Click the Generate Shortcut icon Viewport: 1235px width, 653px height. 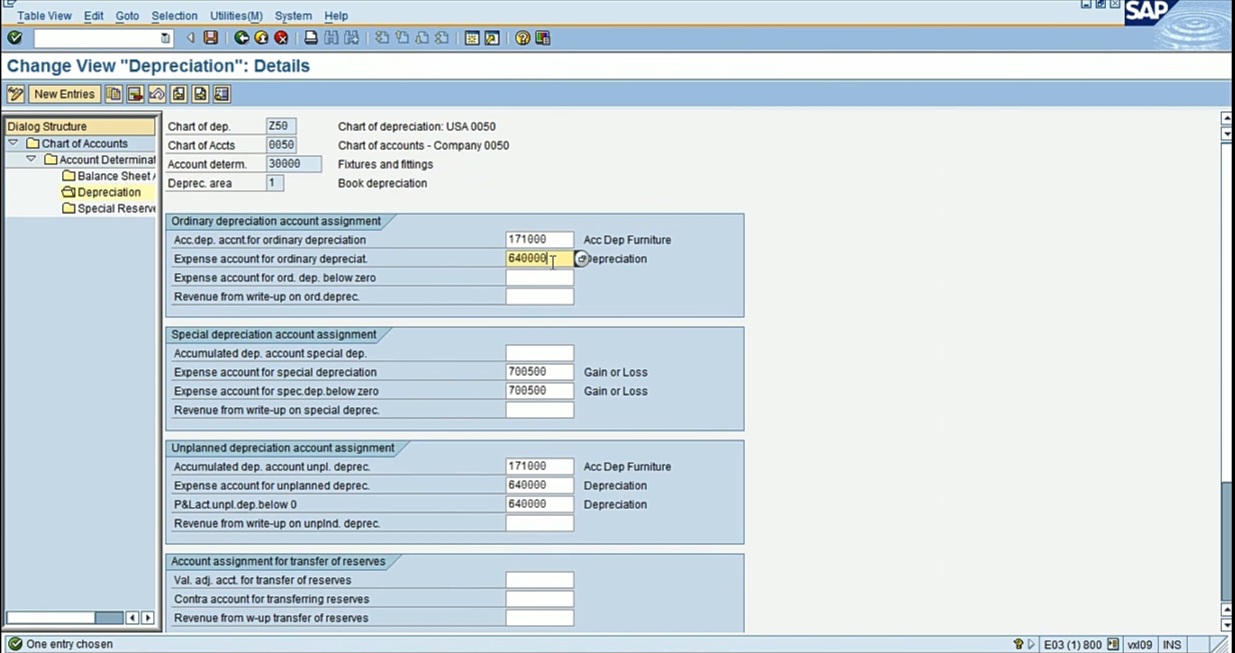[492, 38]
